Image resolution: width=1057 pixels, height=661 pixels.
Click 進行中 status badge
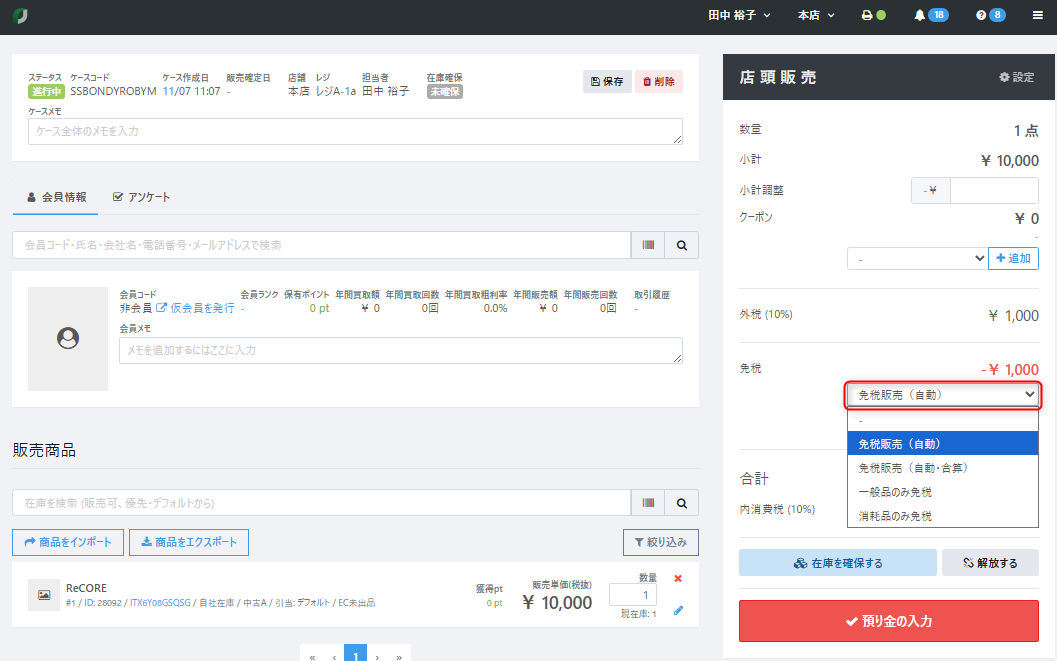tap(46, 92)
